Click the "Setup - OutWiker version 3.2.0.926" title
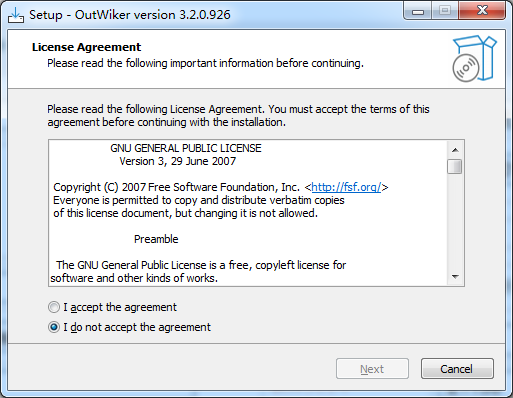The image size is (513, 398). [130, 15]
